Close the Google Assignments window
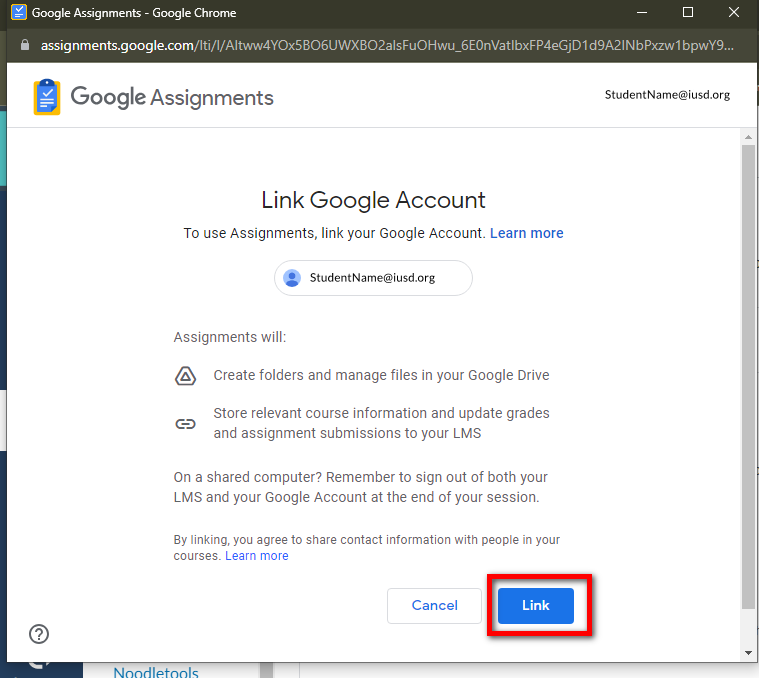Screen dimensions: 759x678 click(734, 13)
